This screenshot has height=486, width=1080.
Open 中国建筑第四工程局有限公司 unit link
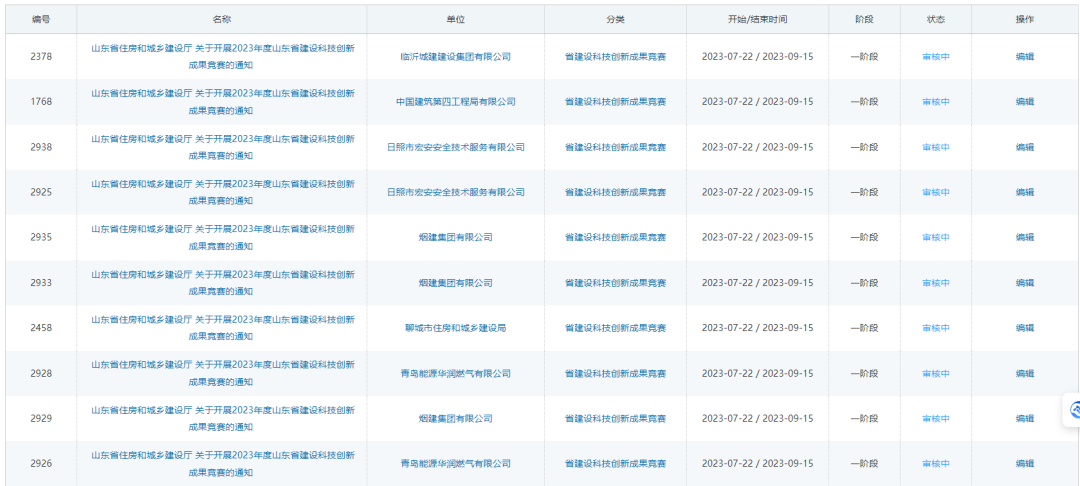click(455, 102)
